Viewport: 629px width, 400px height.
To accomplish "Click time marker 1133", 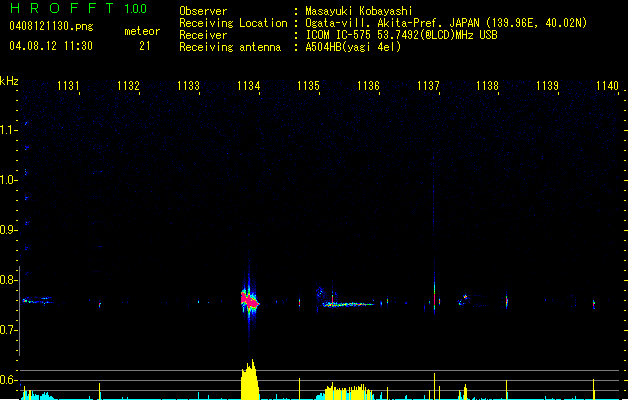I will point(188,86).
